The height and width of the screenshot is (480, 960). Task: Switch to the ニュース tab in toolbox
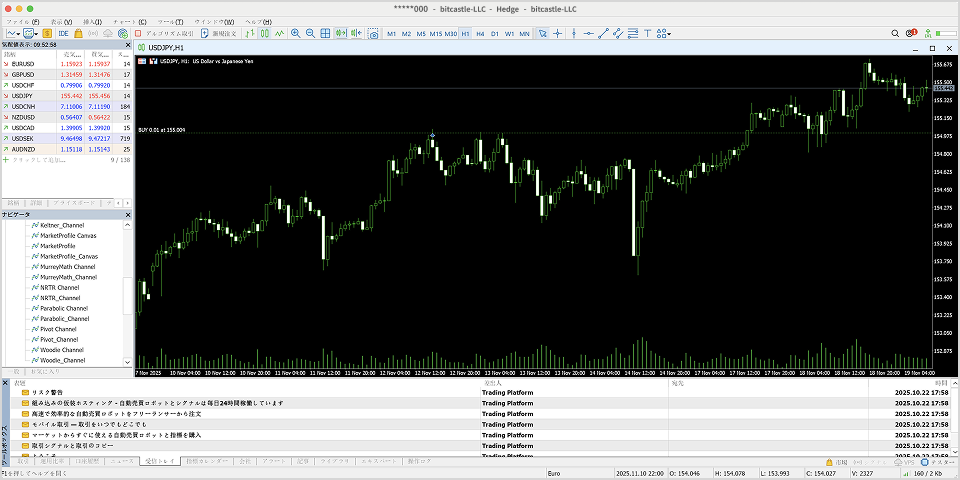[x=121, y=460]
